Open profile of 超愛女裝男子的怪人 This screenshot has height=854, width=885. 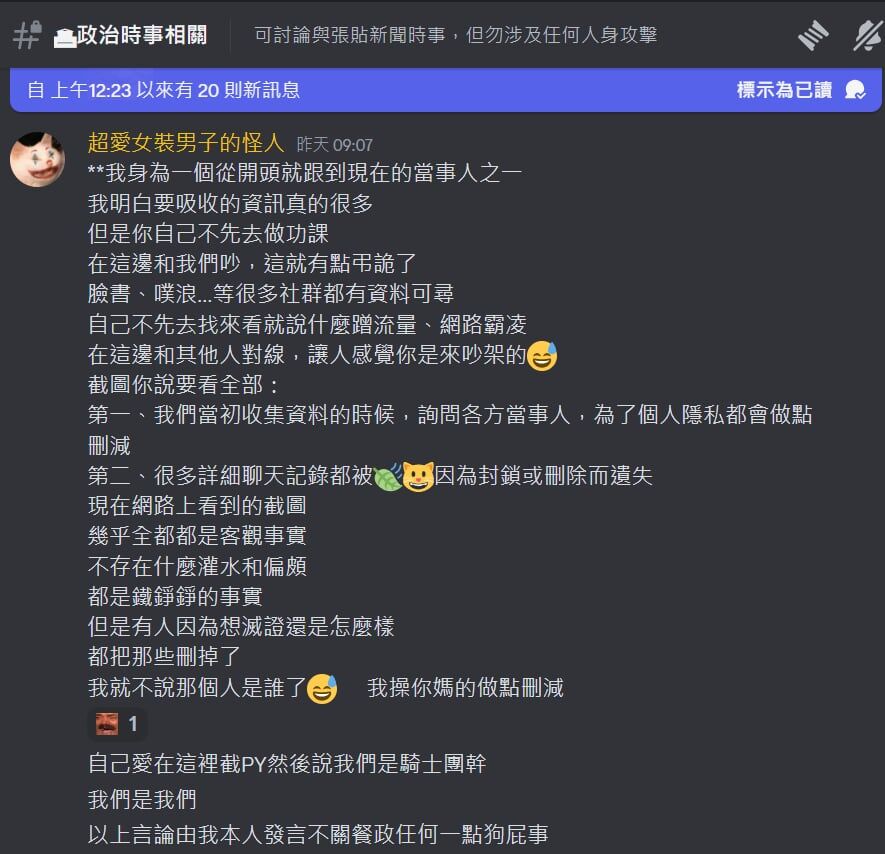186,143
